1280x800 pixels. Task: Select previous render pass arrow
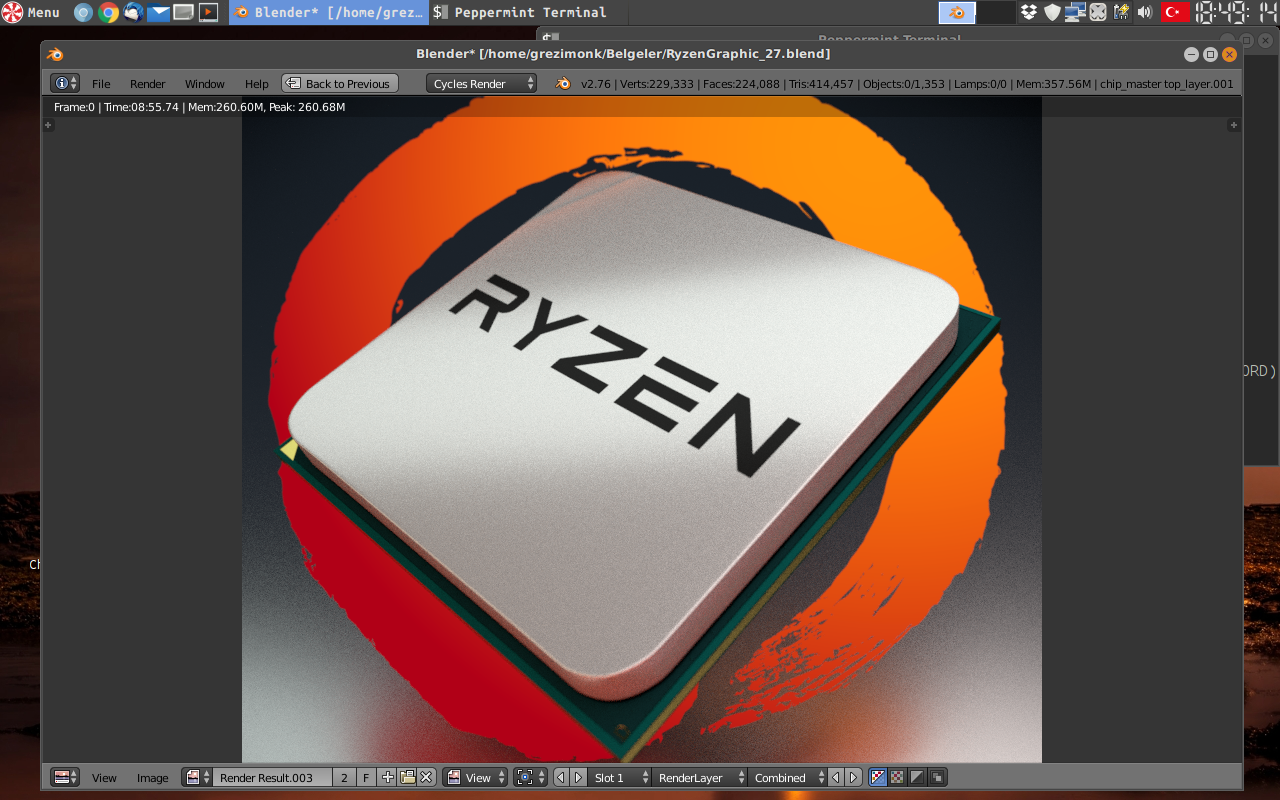click(x=836, y=777)
